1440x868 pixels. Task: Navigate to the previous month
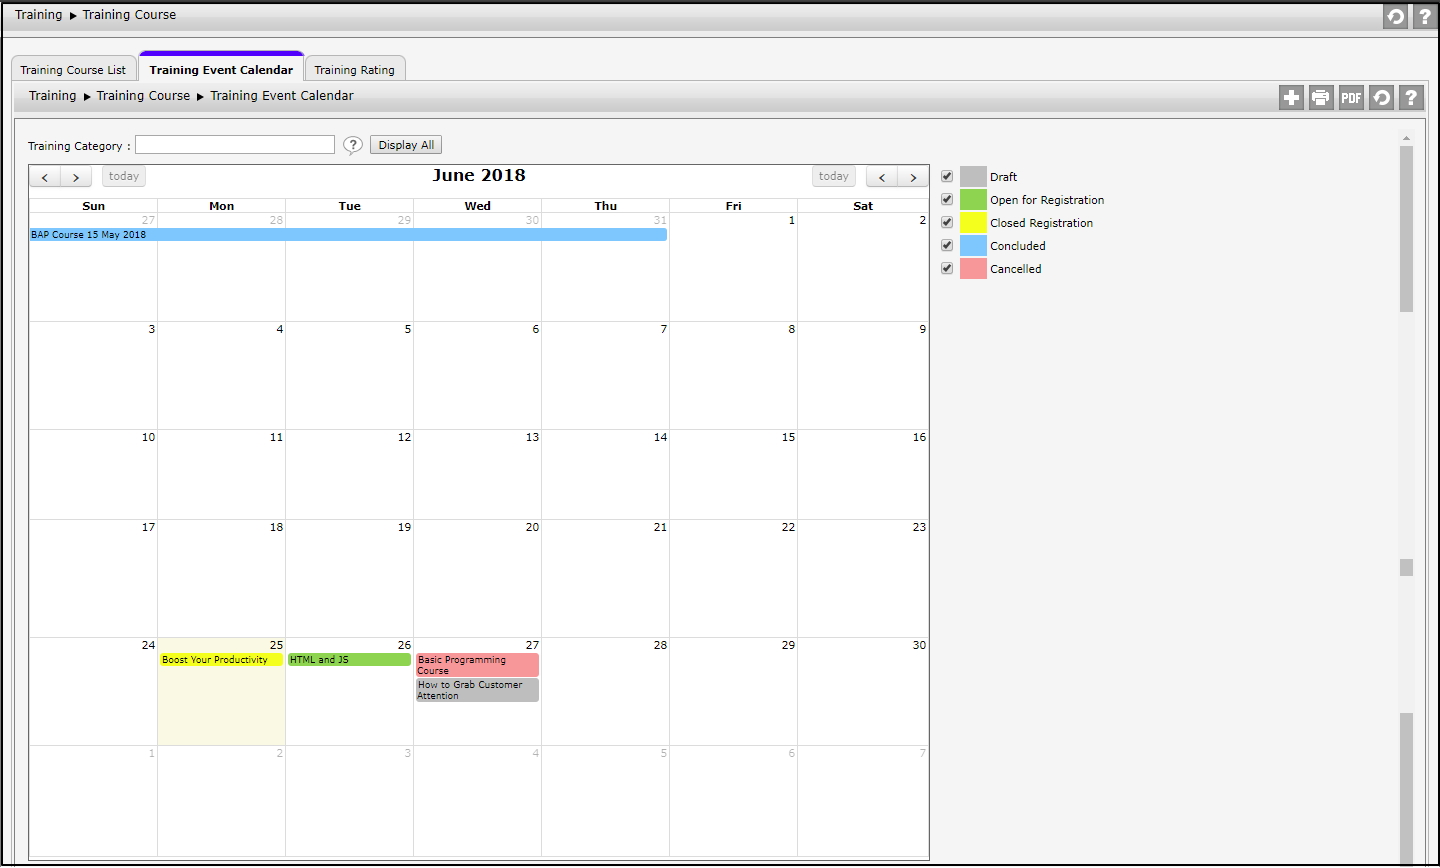coord(45,176)
